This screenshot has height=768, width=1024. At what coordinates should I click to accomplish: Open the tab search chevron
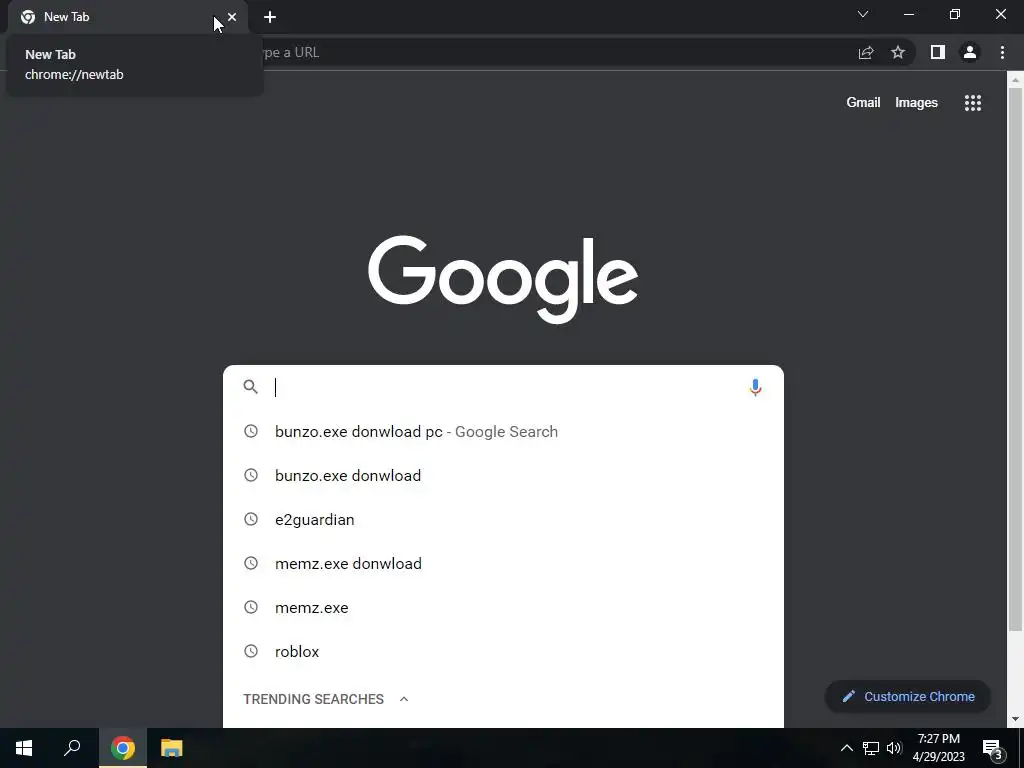coord(863,14)
